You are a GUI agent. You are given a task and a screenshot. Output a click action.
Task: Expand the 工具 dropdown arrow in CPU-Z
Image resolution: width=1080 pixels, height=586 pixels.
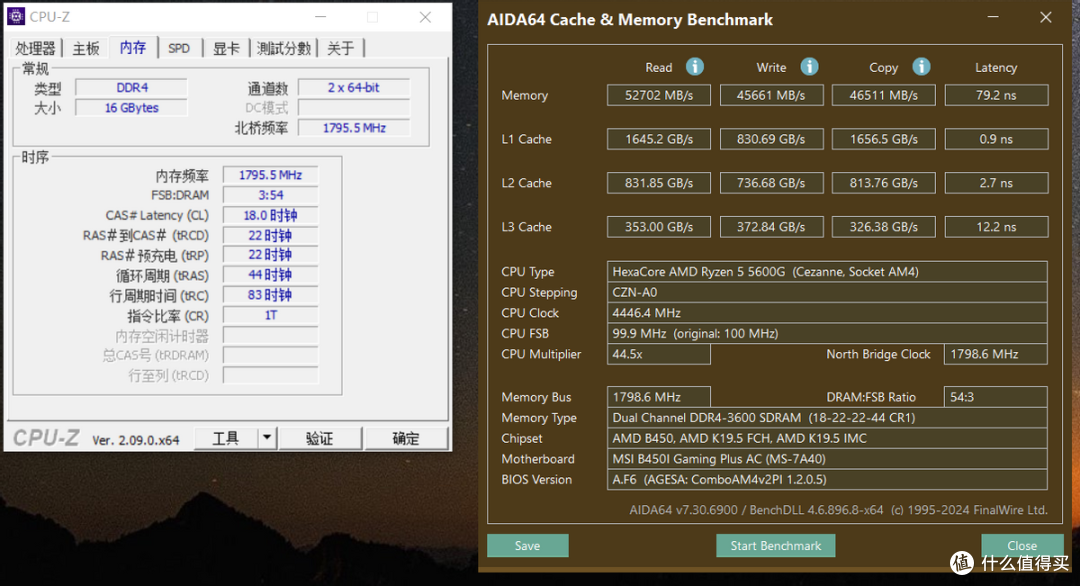267,438
